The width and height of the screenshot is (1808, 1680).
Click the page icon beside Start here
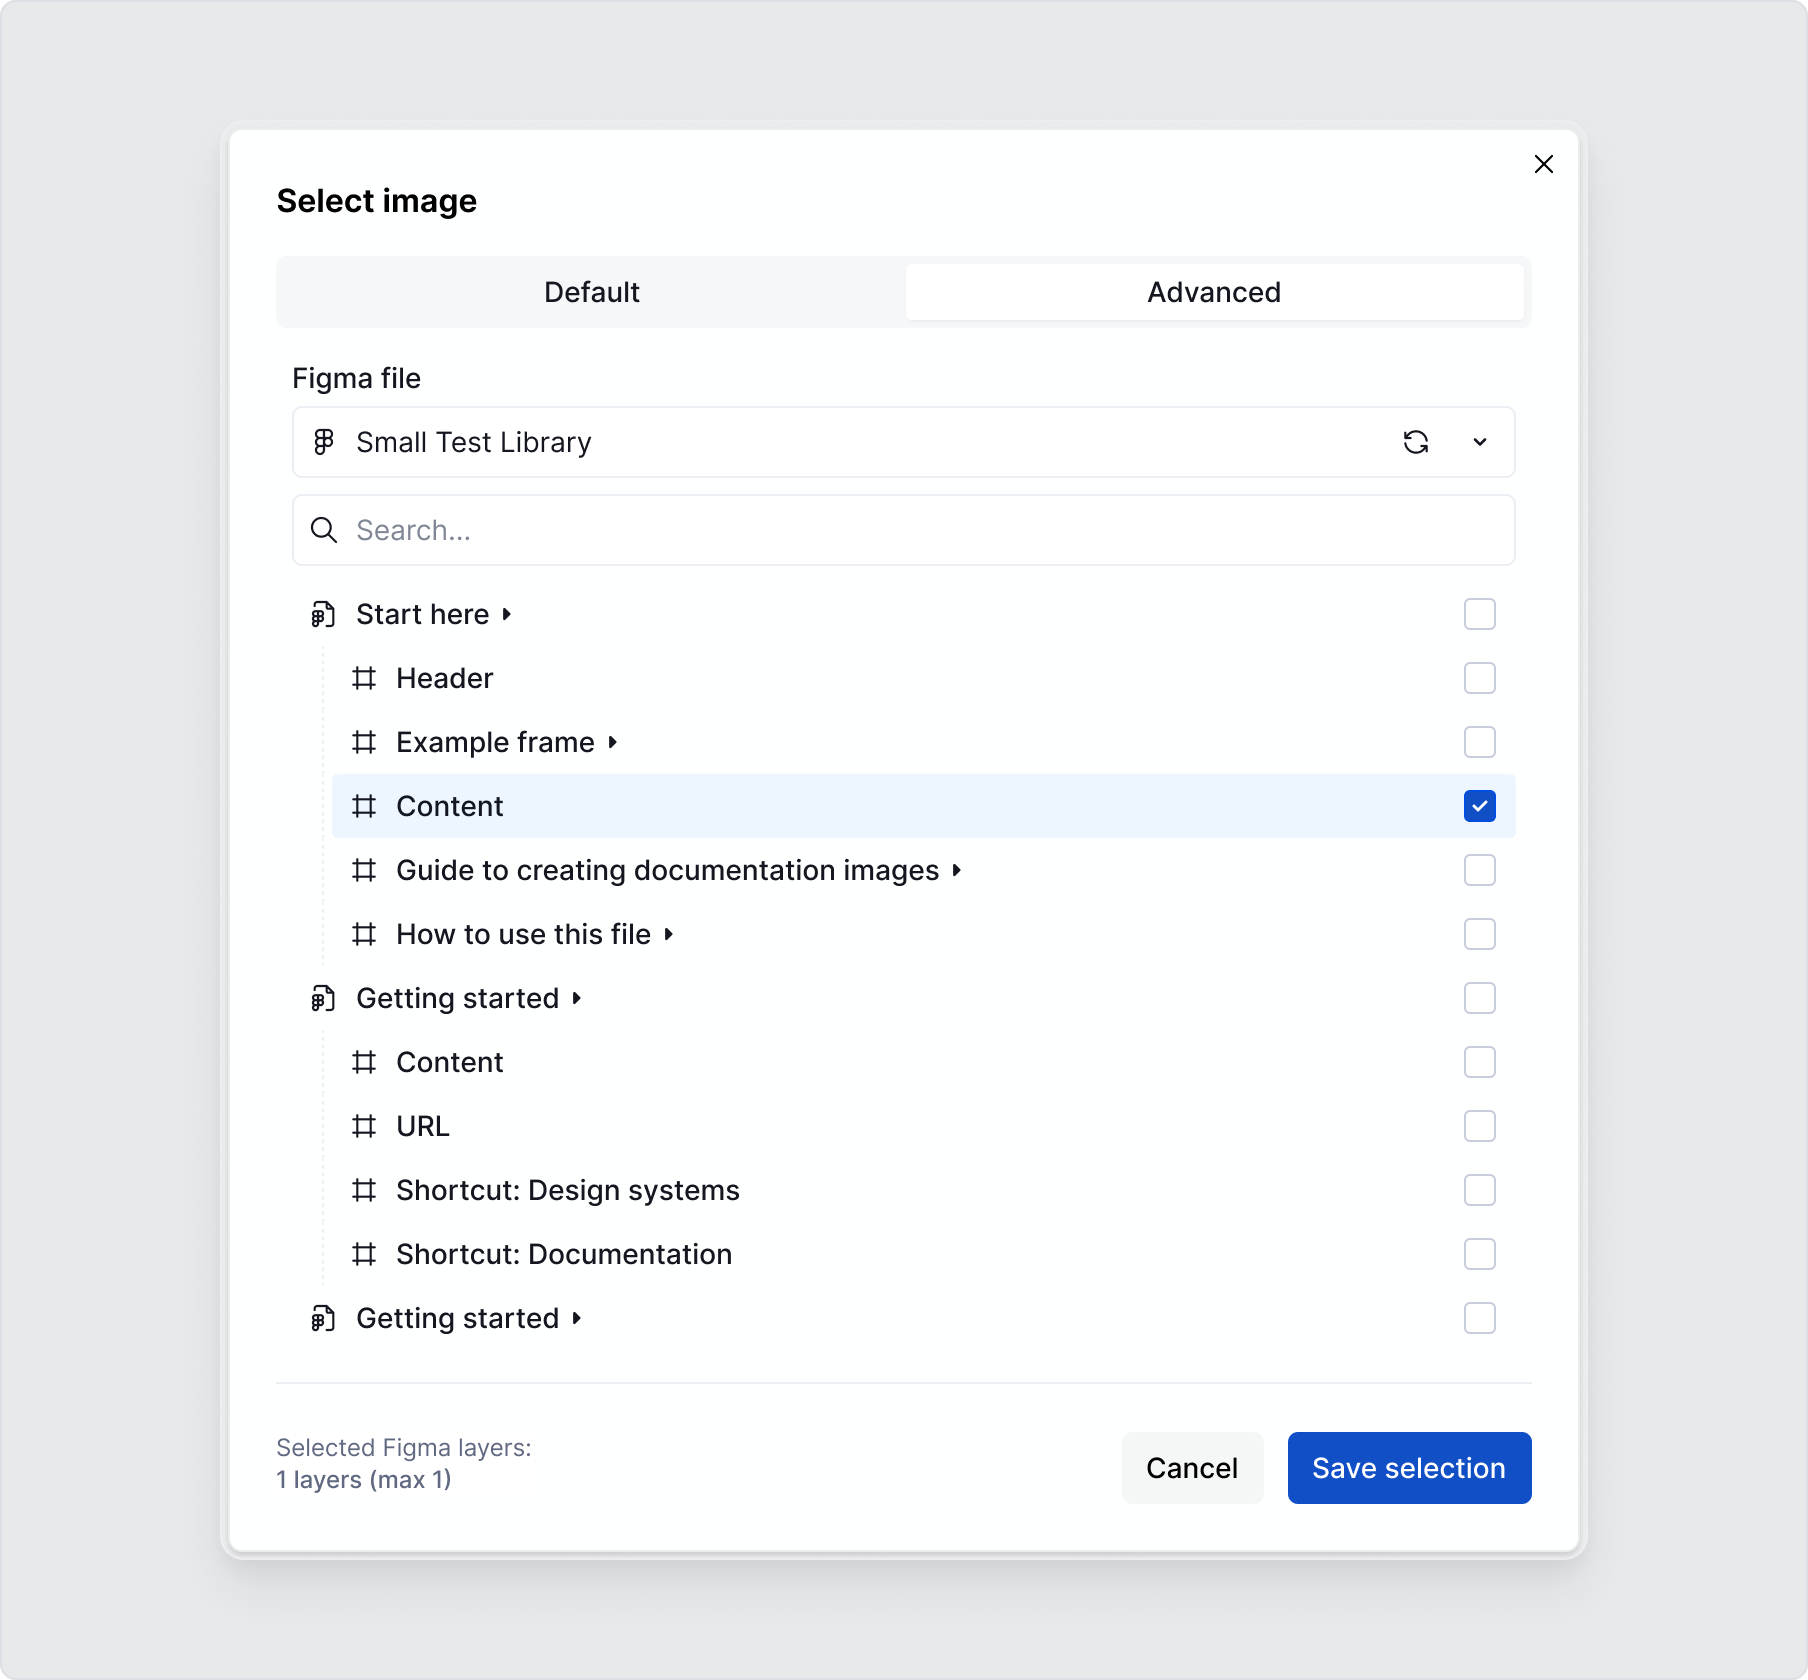point(322,614)
